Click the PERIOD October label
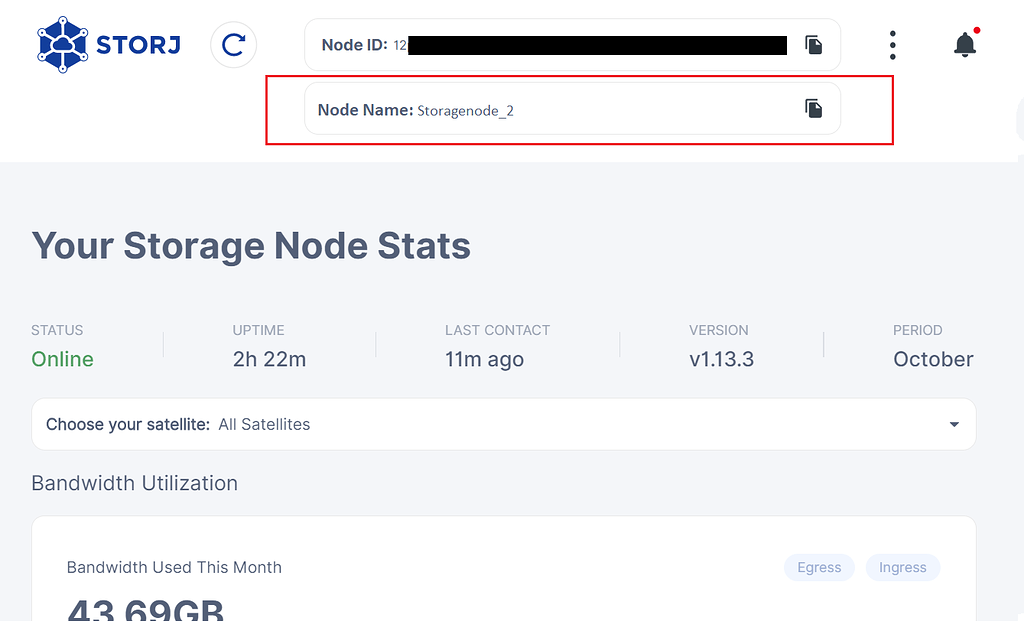 [x=932, y=359]
